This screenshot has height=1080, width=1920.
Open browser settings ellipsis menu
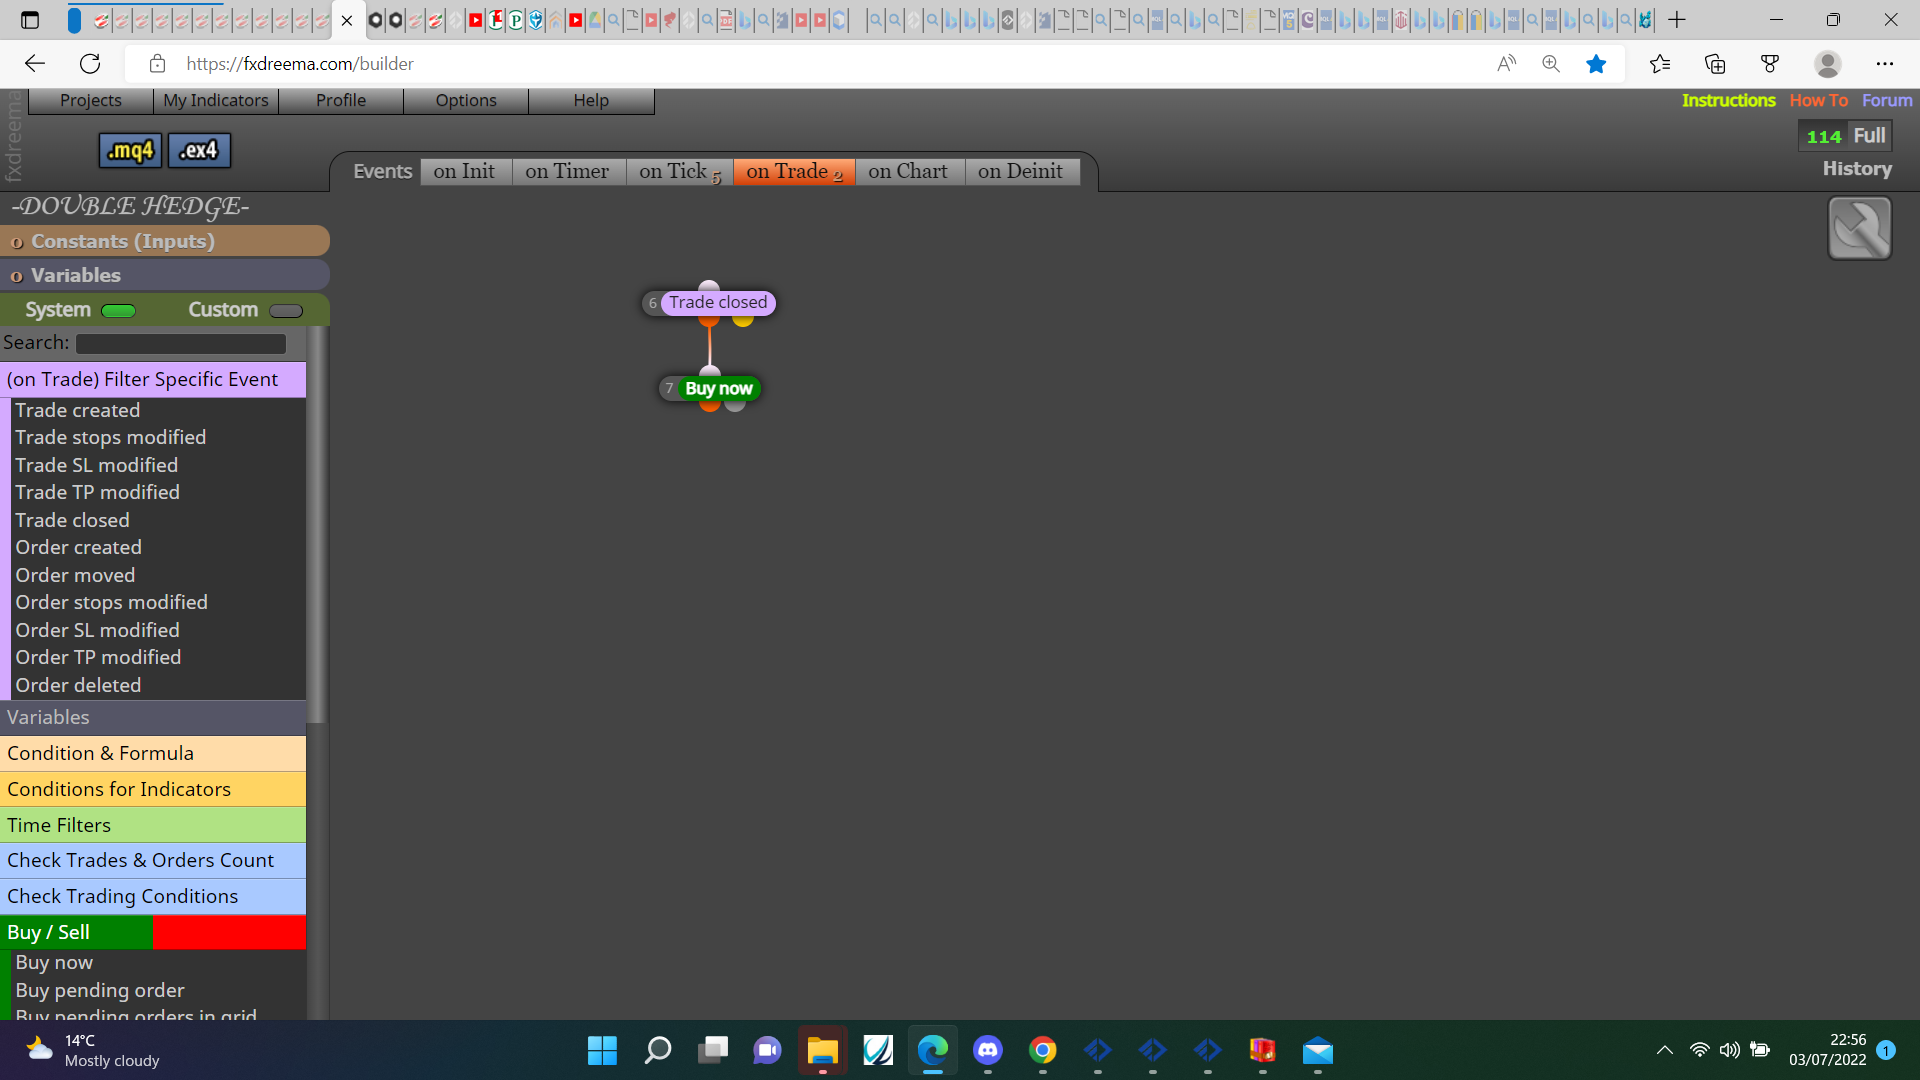point(1885,64)
